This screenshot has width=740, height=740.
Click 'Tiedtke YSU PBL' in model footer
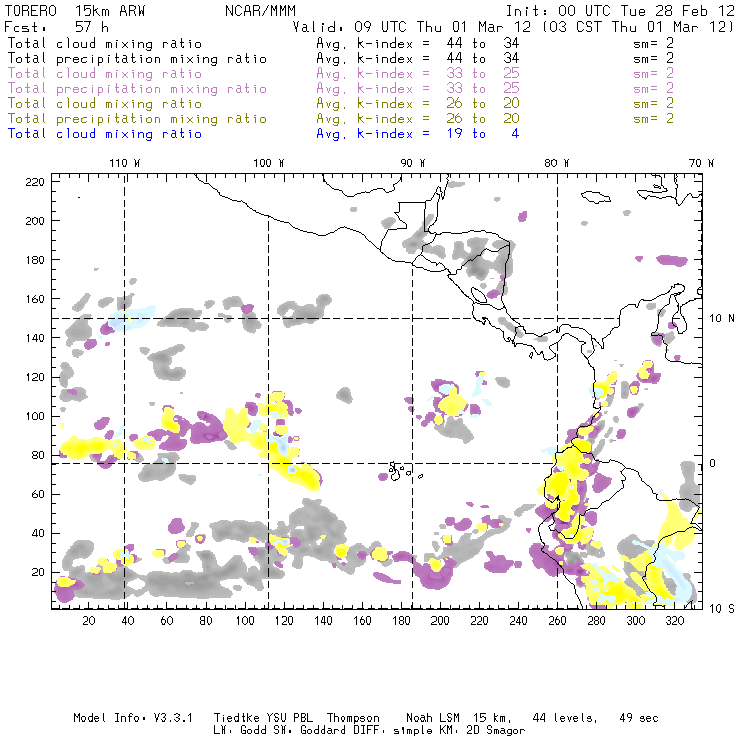(263, 718)
